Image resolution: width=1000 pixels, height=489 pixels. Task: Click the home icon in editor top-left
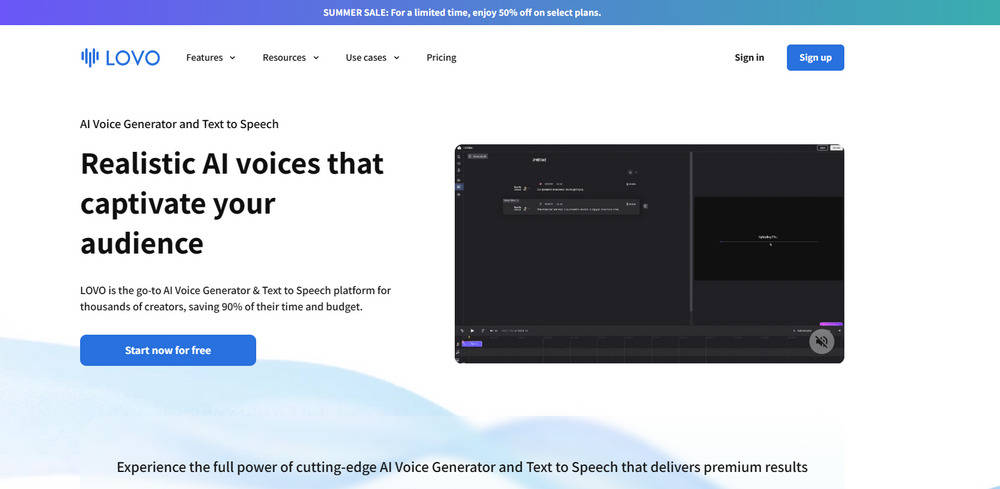460,148
